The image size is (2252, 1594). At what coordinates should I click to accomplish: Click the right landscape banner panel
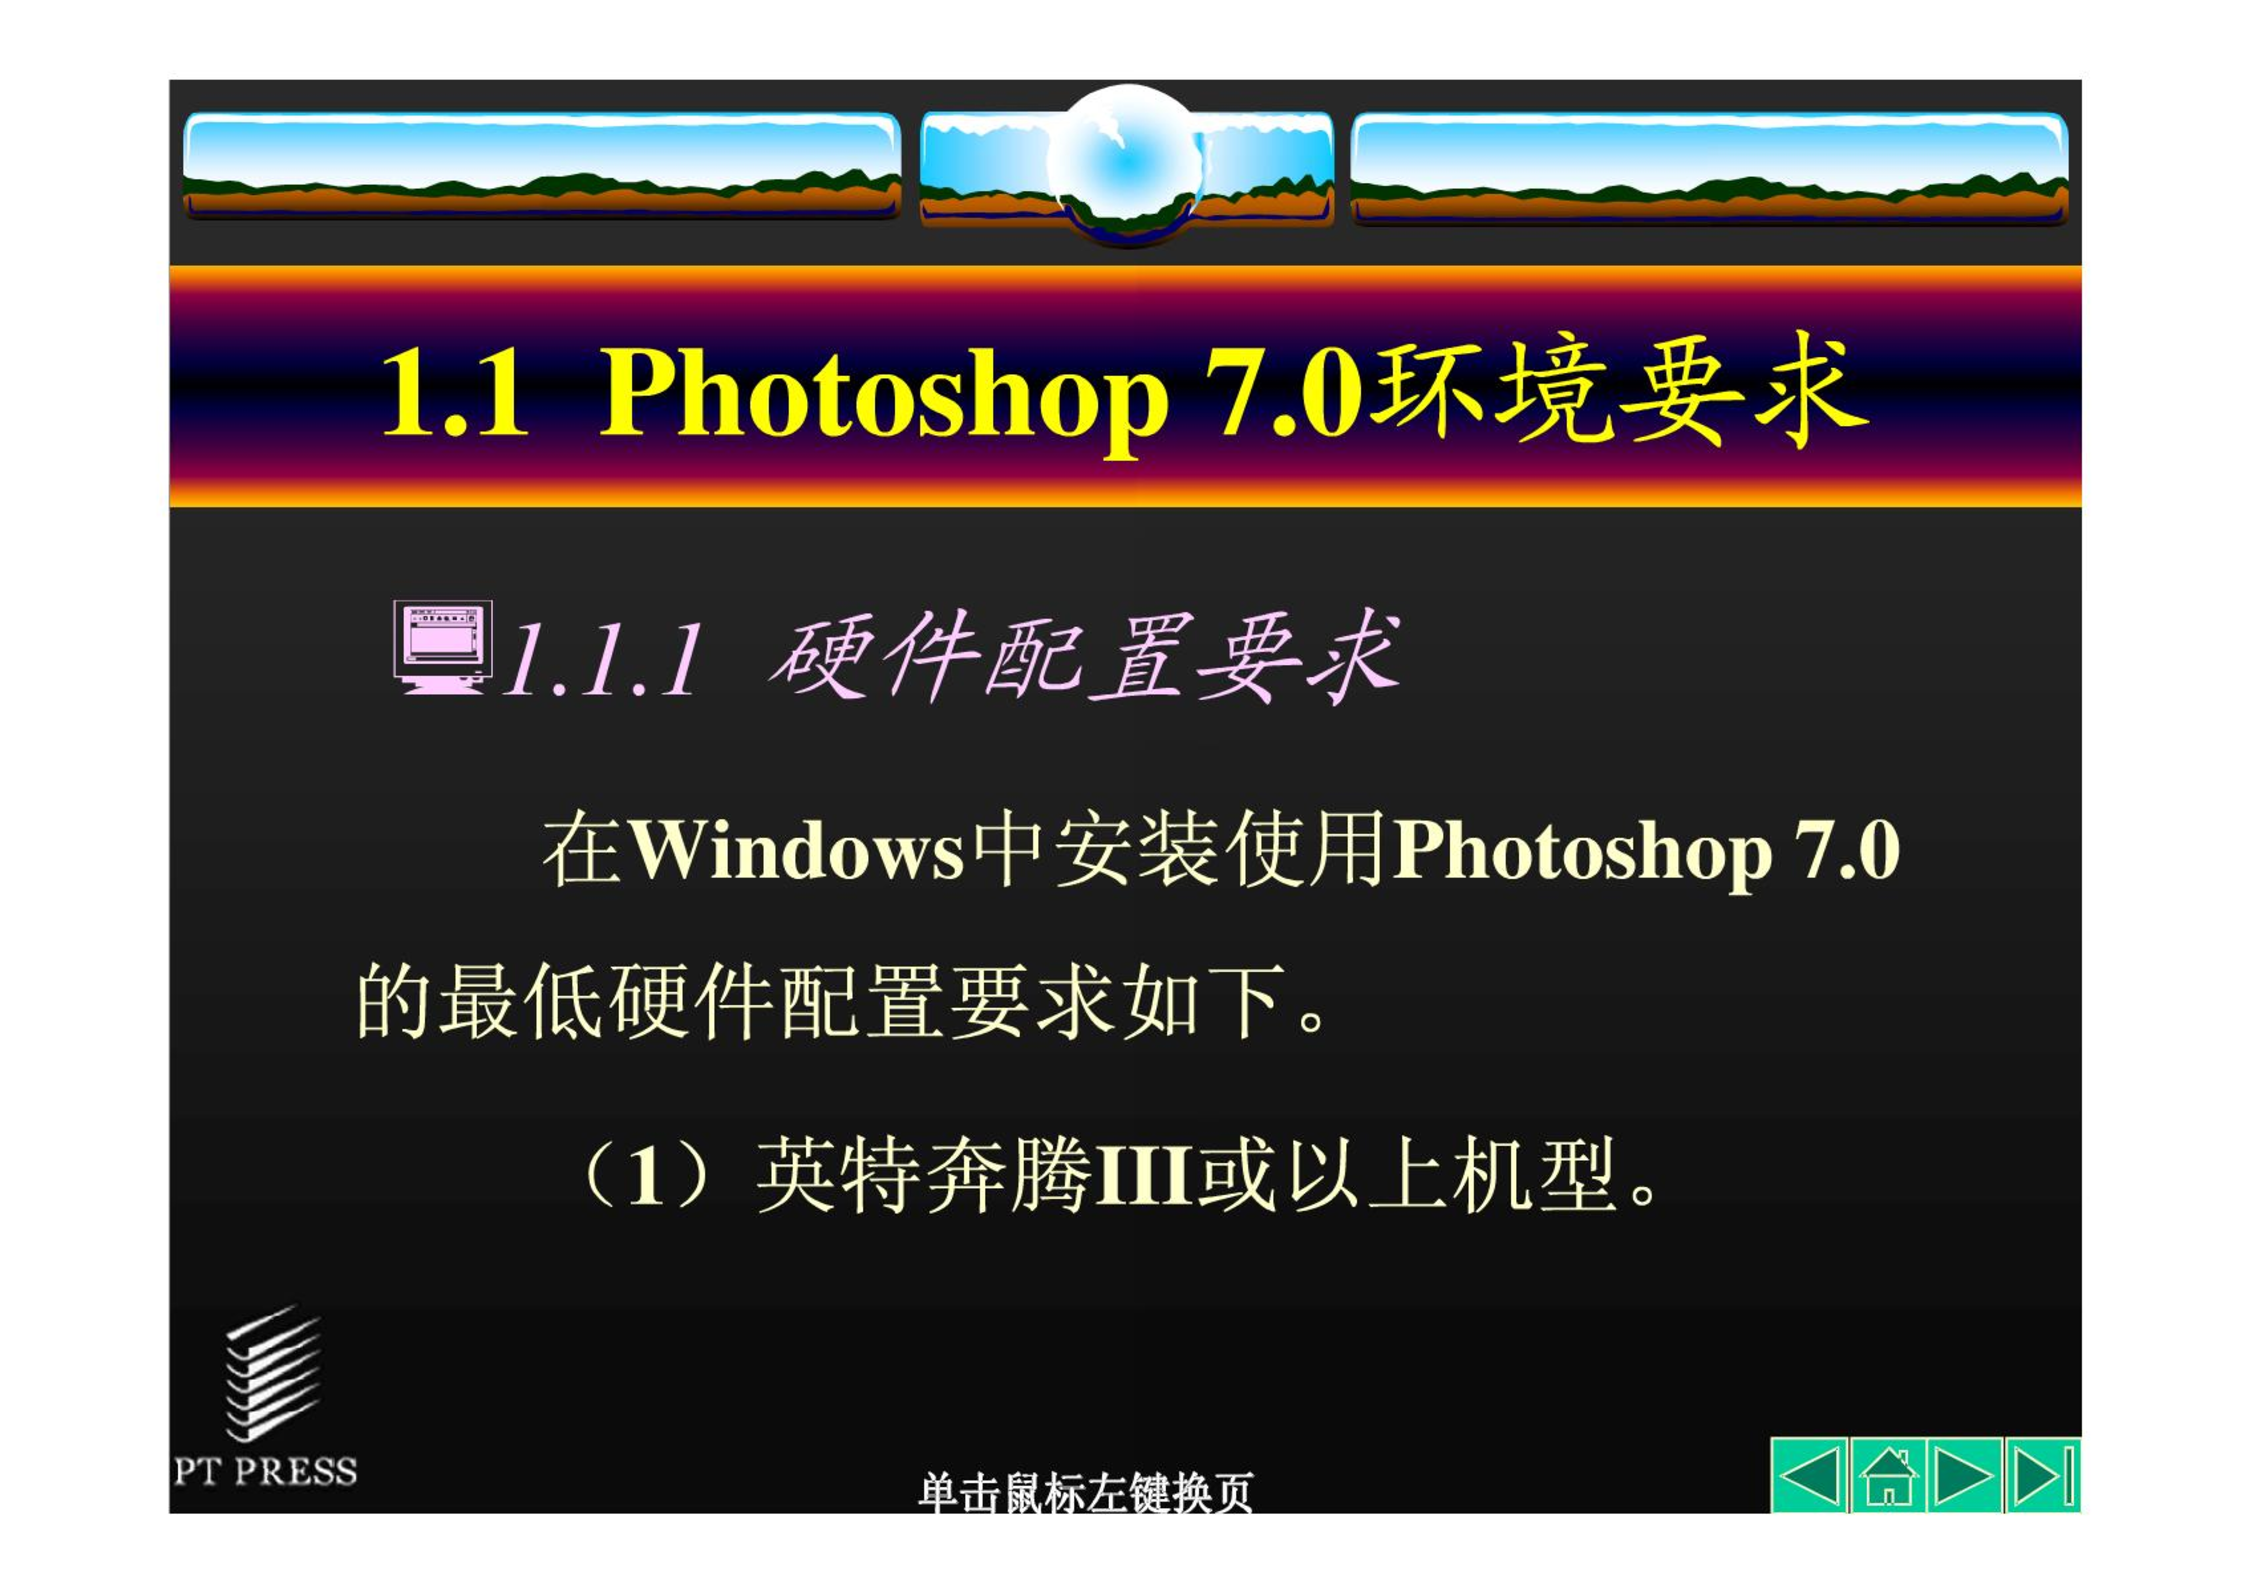[1710, 168]
